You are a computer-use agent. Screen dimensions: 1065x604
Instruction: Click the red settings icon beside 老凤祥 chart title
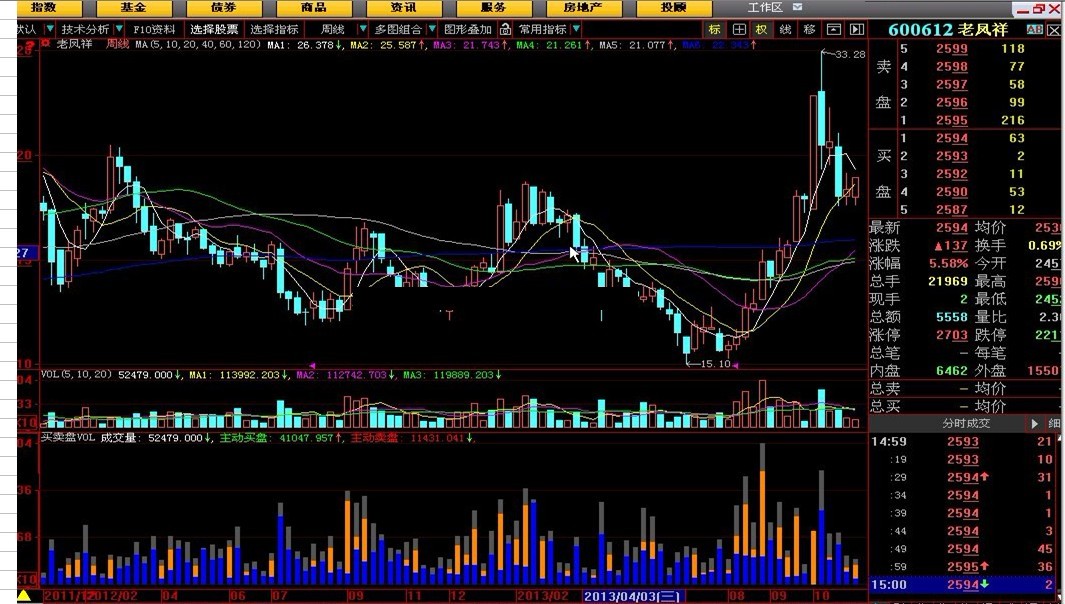click(46, 43)
